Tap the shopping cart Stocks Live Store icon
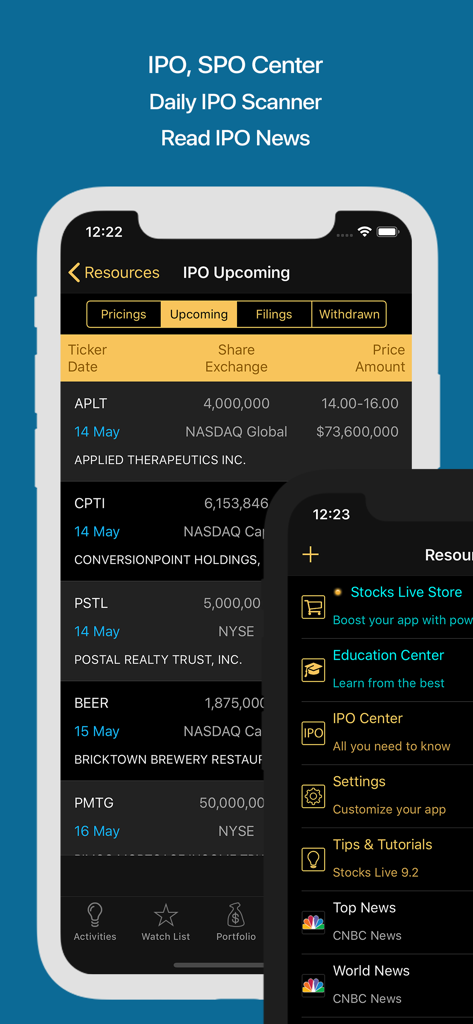 [x=313, y=607]
